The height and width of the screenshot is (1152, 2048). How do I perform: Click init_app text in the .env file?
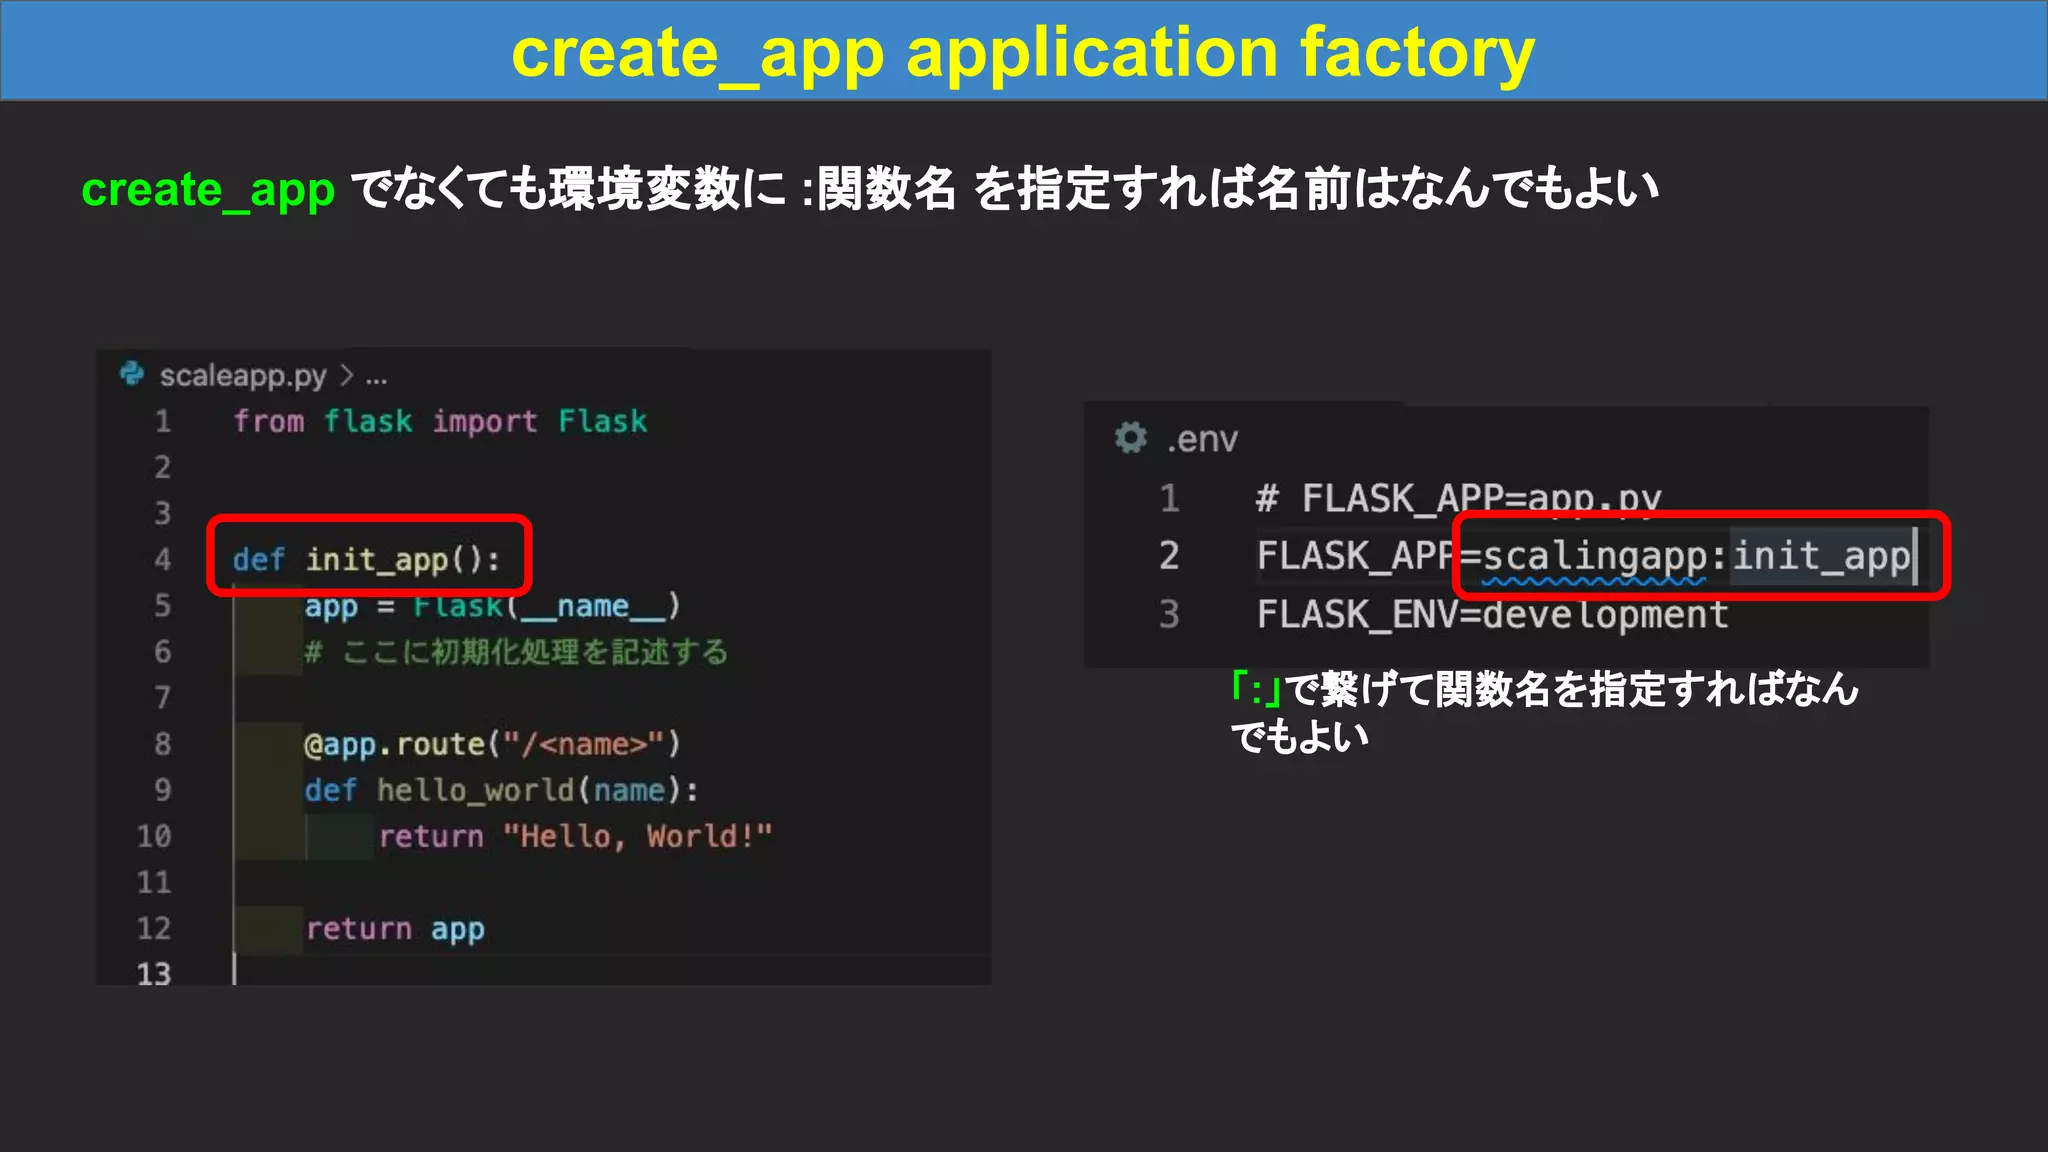[1821, 556]
